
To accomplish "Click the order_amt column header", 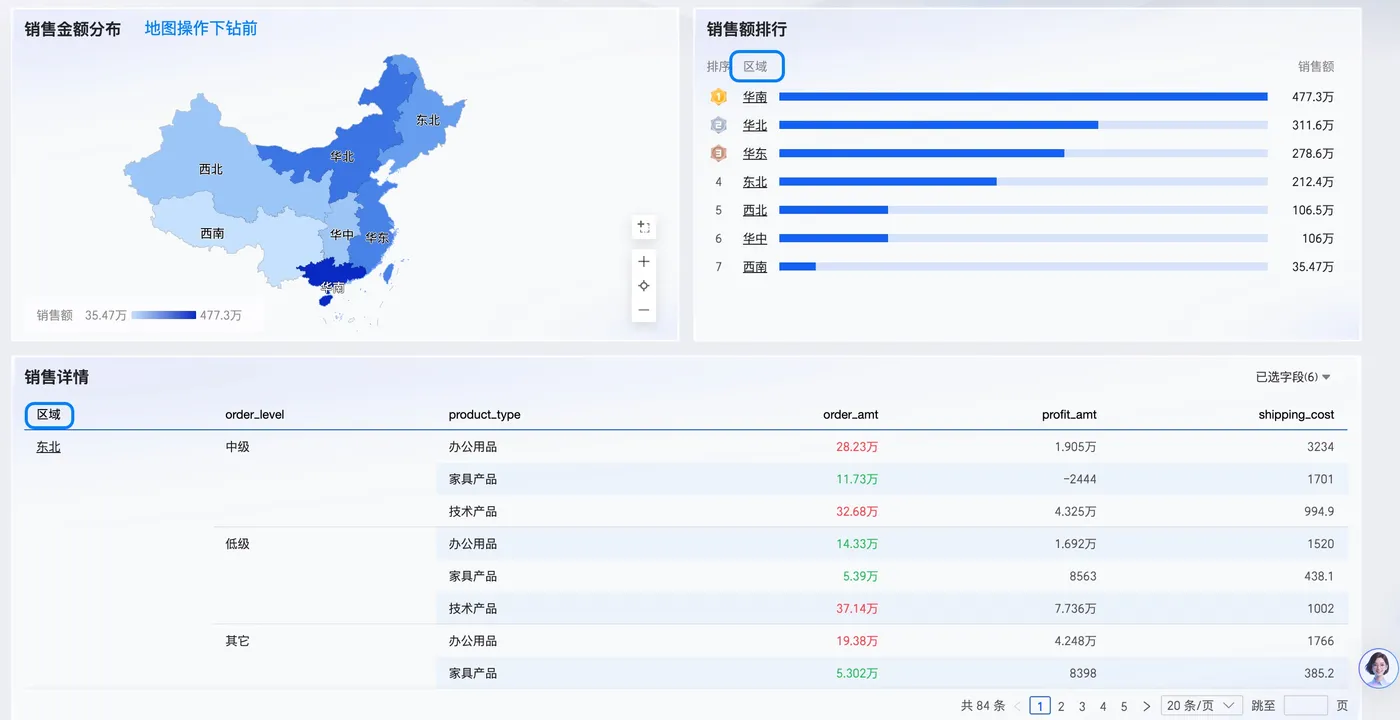I will point(851,415).
